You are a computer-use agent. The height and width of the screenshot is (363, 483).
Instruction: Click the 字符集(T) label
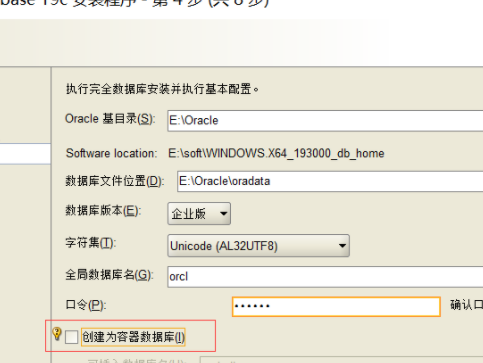tap(90, 243)
